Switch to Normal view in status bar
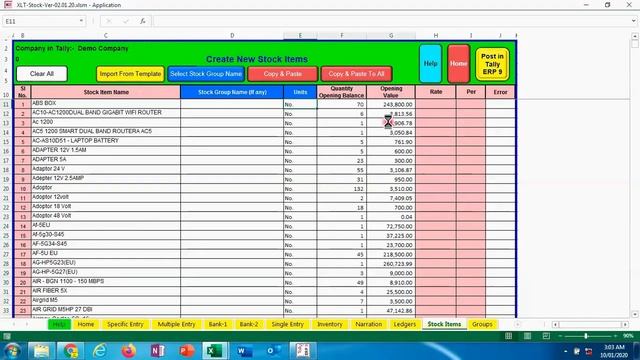Screen dimensions: 640x360 tap(508, 336)
